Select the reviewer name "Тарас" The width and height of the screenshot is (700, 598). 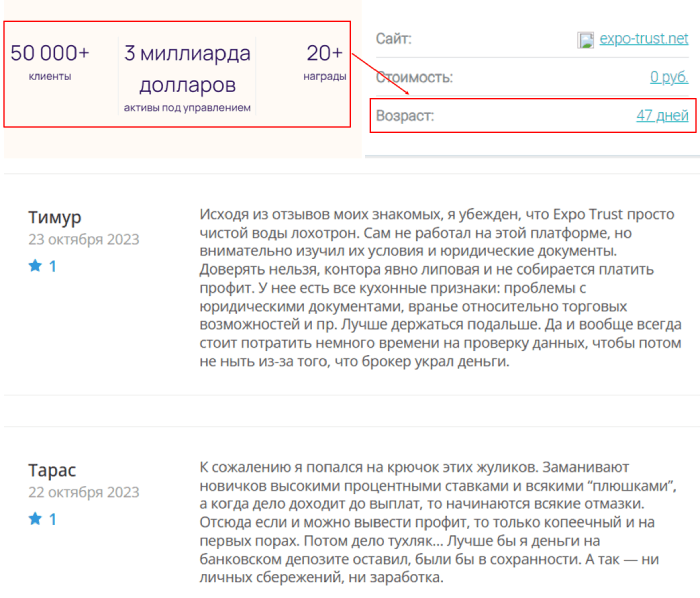(x=52, y=470)
